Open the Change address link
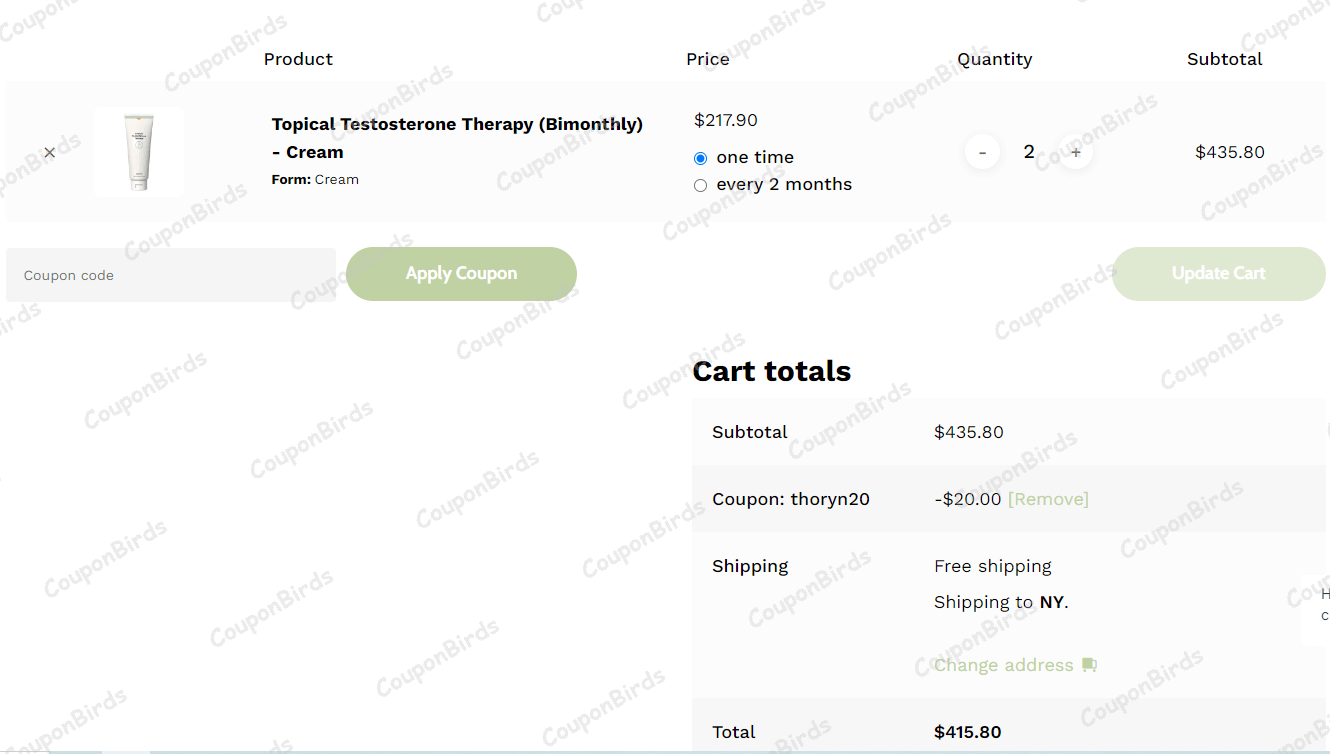Screen dimensions: 1330x754 pyautogui.click(x=1003, y=665)
